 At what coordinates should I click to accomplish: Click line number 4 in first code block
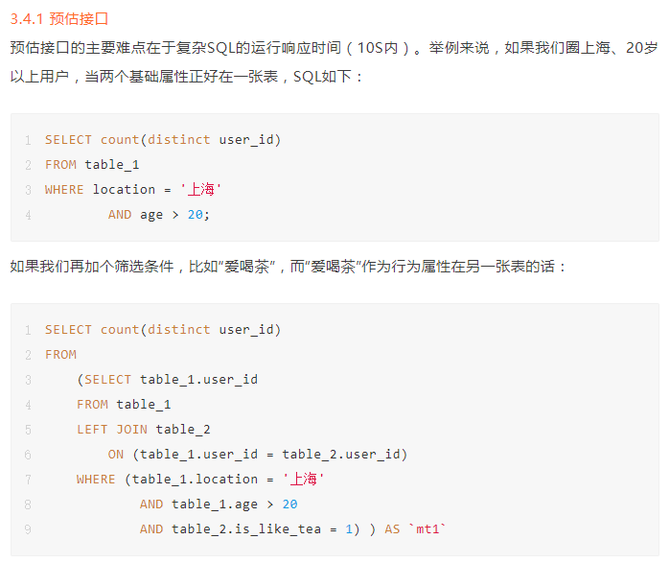point(28,215)
